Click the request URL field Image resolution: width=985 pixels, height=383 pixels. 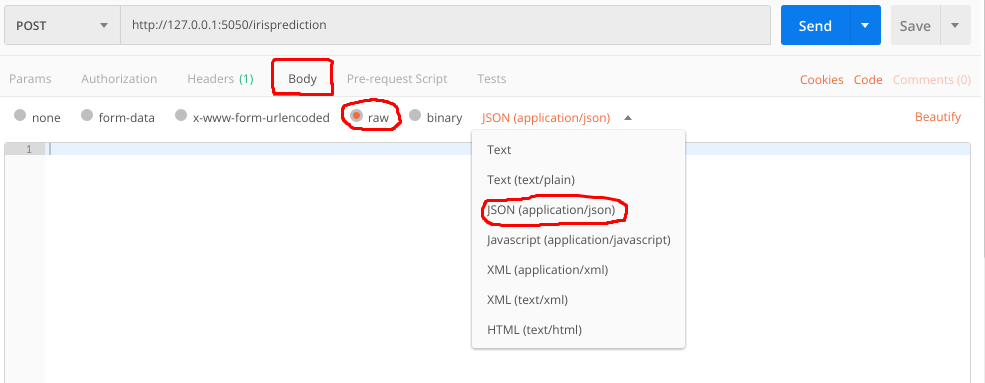[445, 25]
